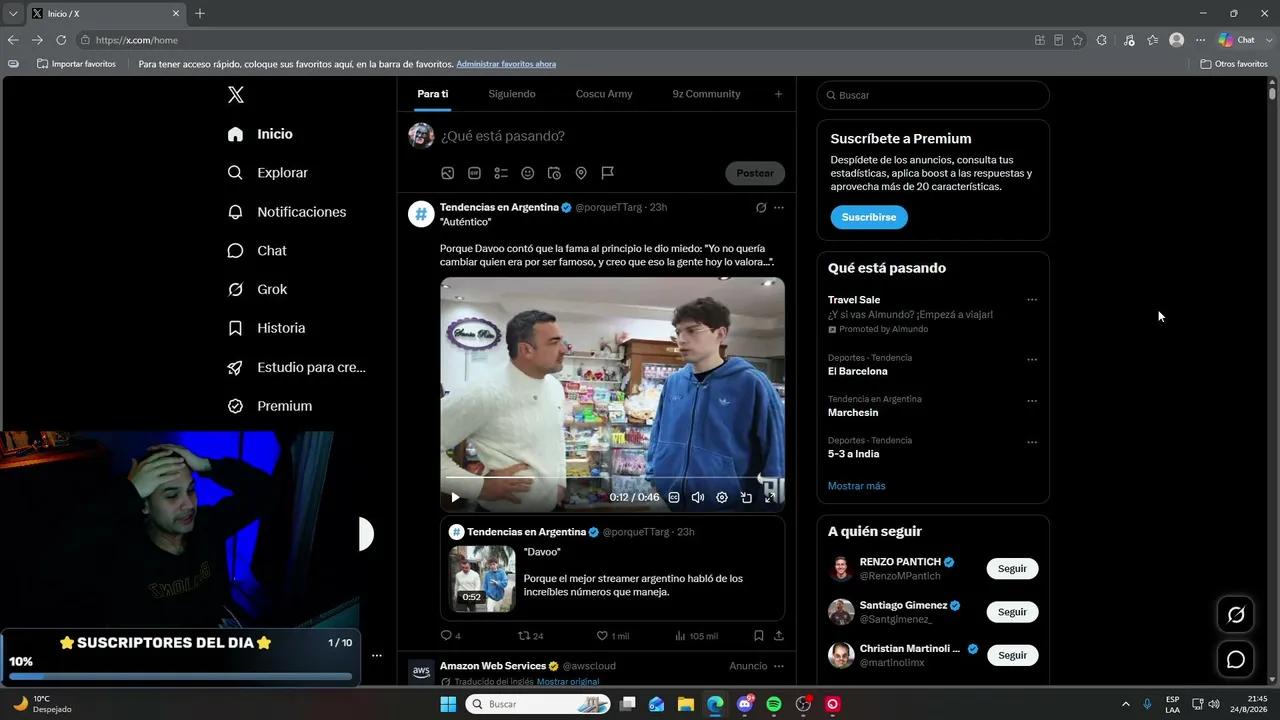The image size is (1280, 720).
Task: Open Estudio para creadores item
Action: click(296, 367)
